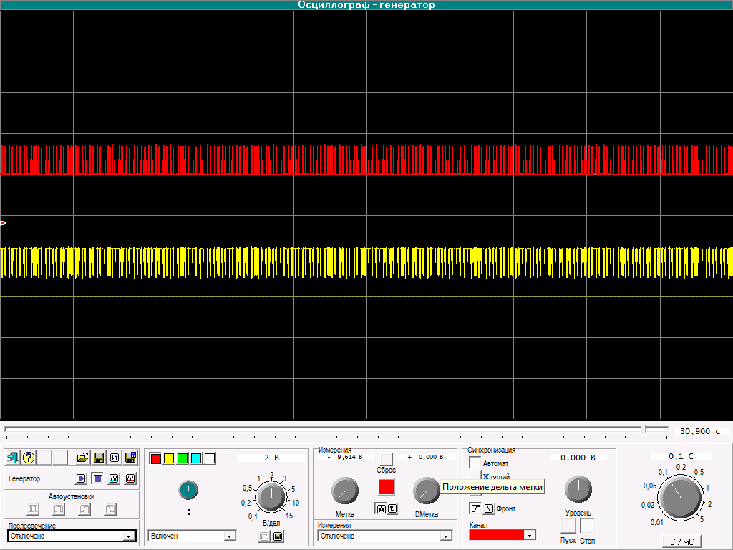
Task: Select the green channel swatch
Action: [183, 458]
